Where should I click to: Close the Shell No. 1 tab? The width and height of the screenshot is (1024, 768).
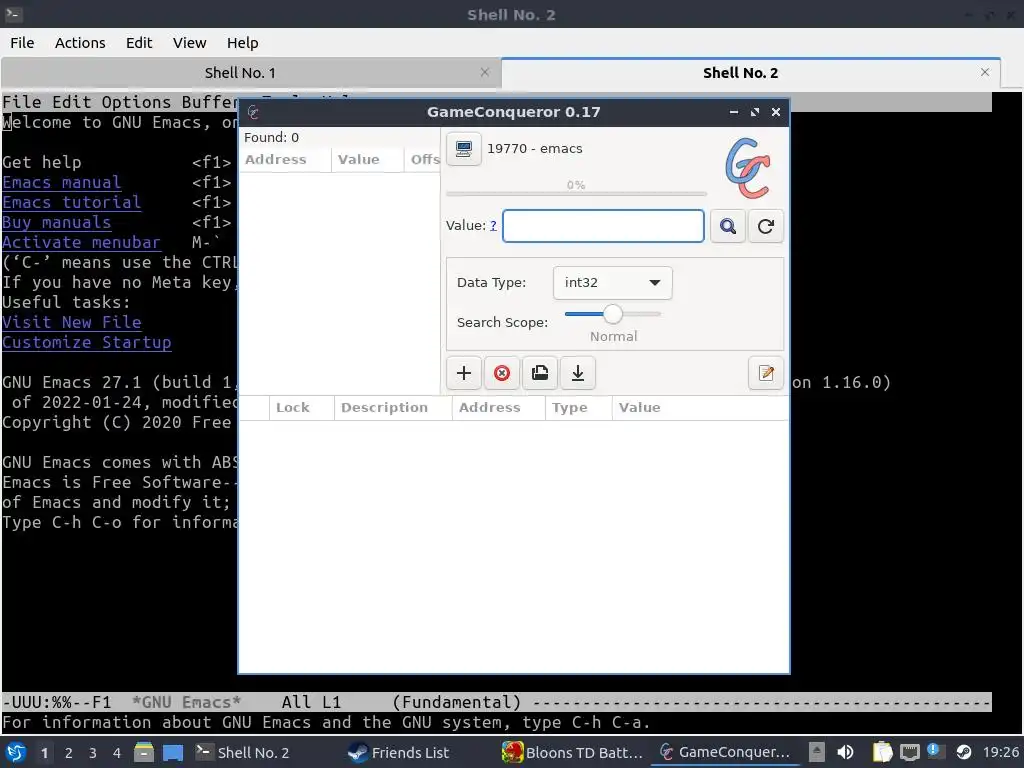coord(485,72)
